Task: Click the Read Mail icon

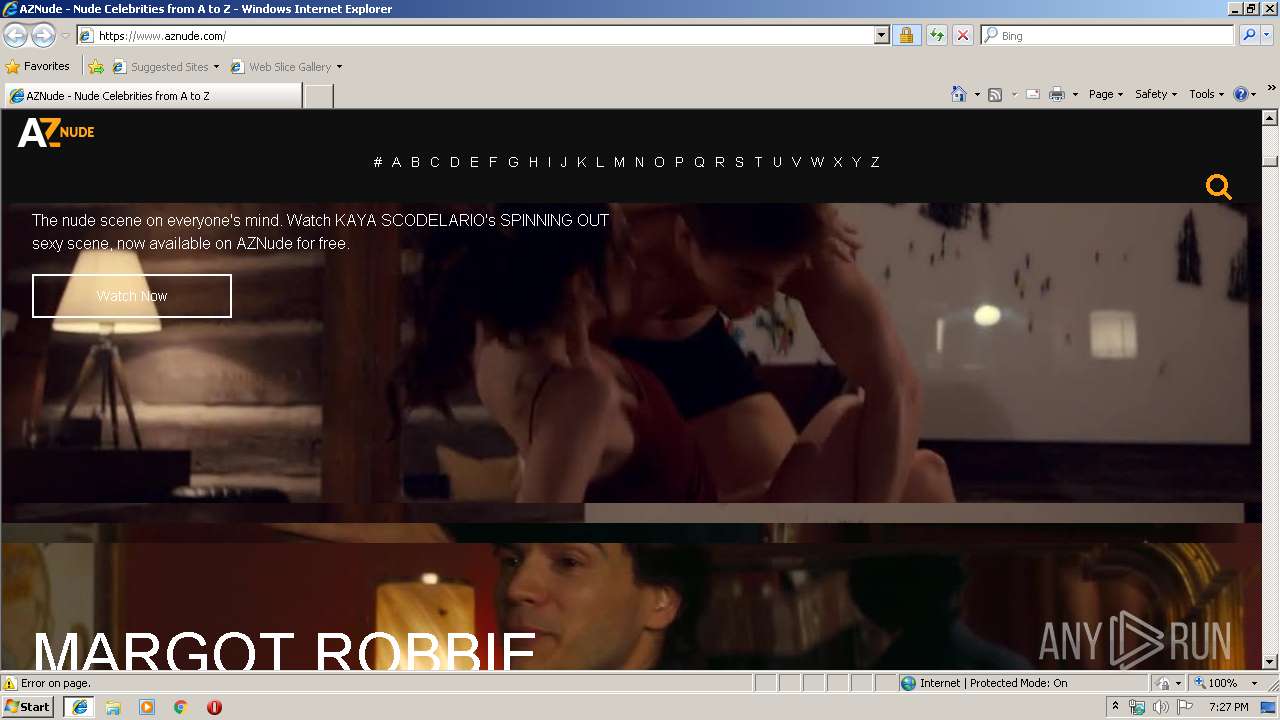Action: pyautogui.click(x=1033, y=94)
